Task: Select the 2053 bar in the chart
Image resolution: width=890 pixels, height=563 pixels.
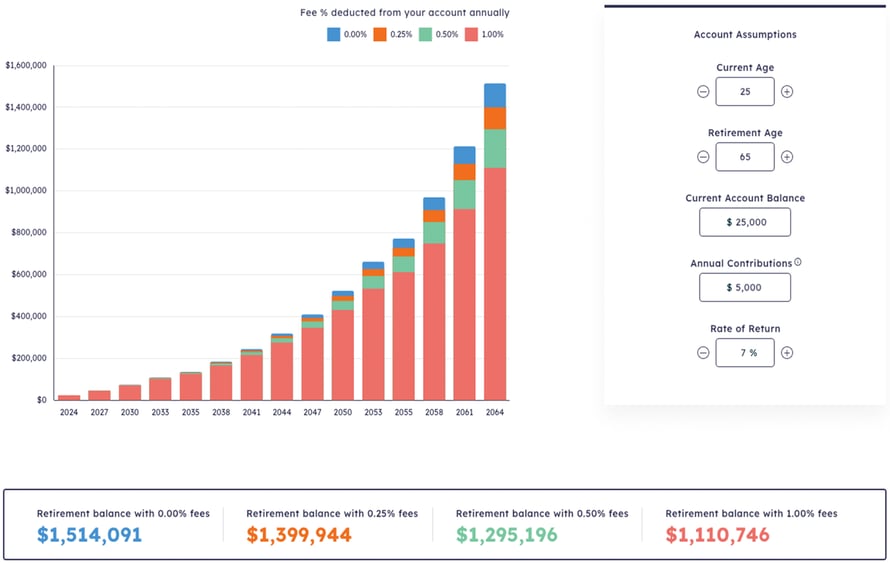Action: coord(373,331)
